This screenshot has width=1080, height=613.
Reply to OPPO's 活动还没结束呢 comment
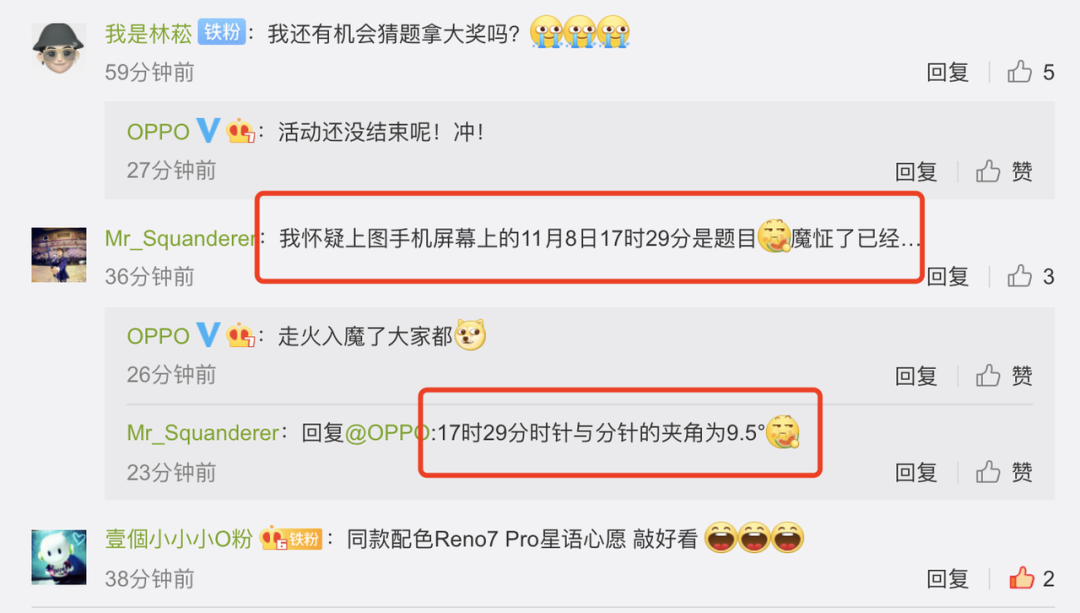[x=916, y=171]
